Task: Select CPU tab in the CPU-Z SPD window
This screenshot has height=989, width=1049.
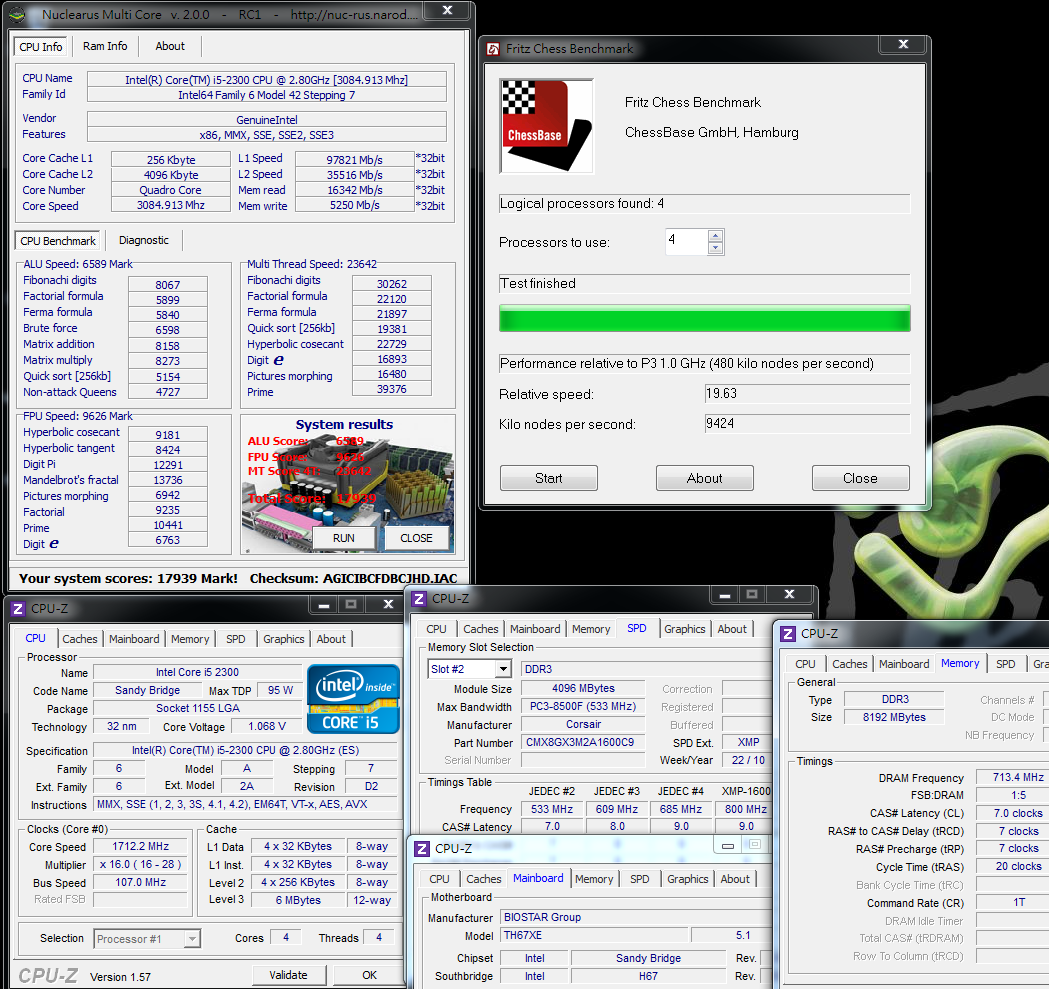Action: point(436,629)
